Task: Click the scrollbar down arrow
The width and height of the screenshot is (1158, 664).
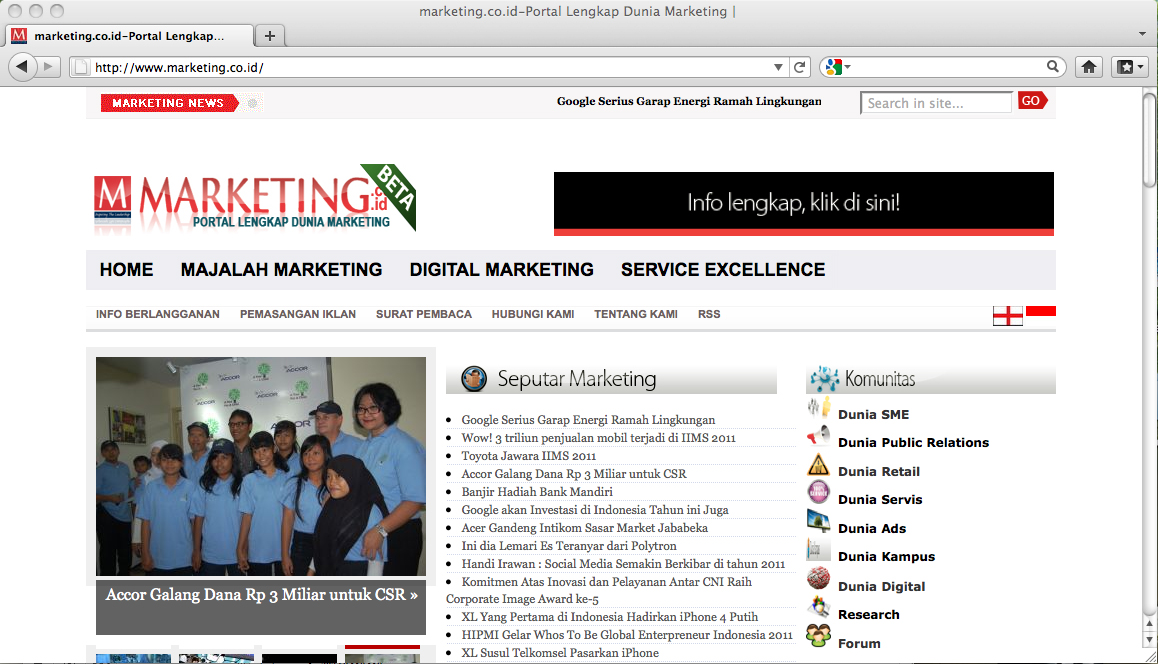Action: 1149,639
